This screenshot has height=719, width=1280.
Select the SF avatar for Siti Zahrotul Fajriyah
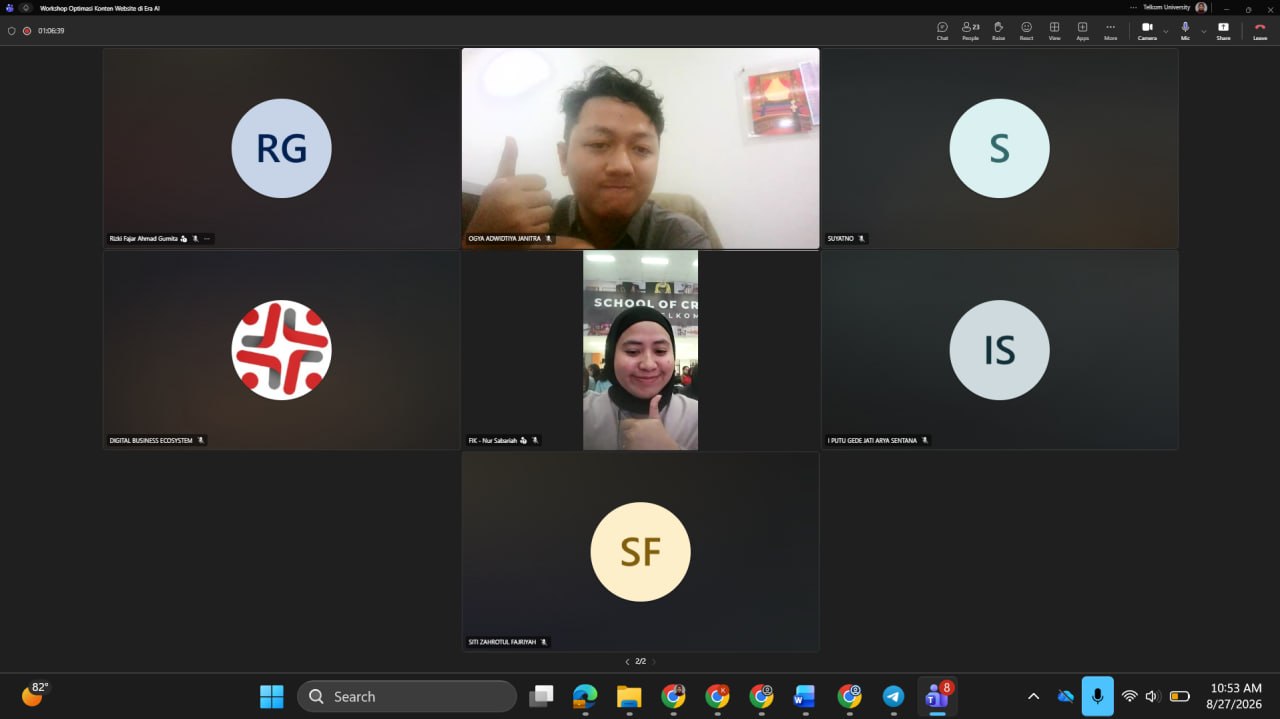640,552
